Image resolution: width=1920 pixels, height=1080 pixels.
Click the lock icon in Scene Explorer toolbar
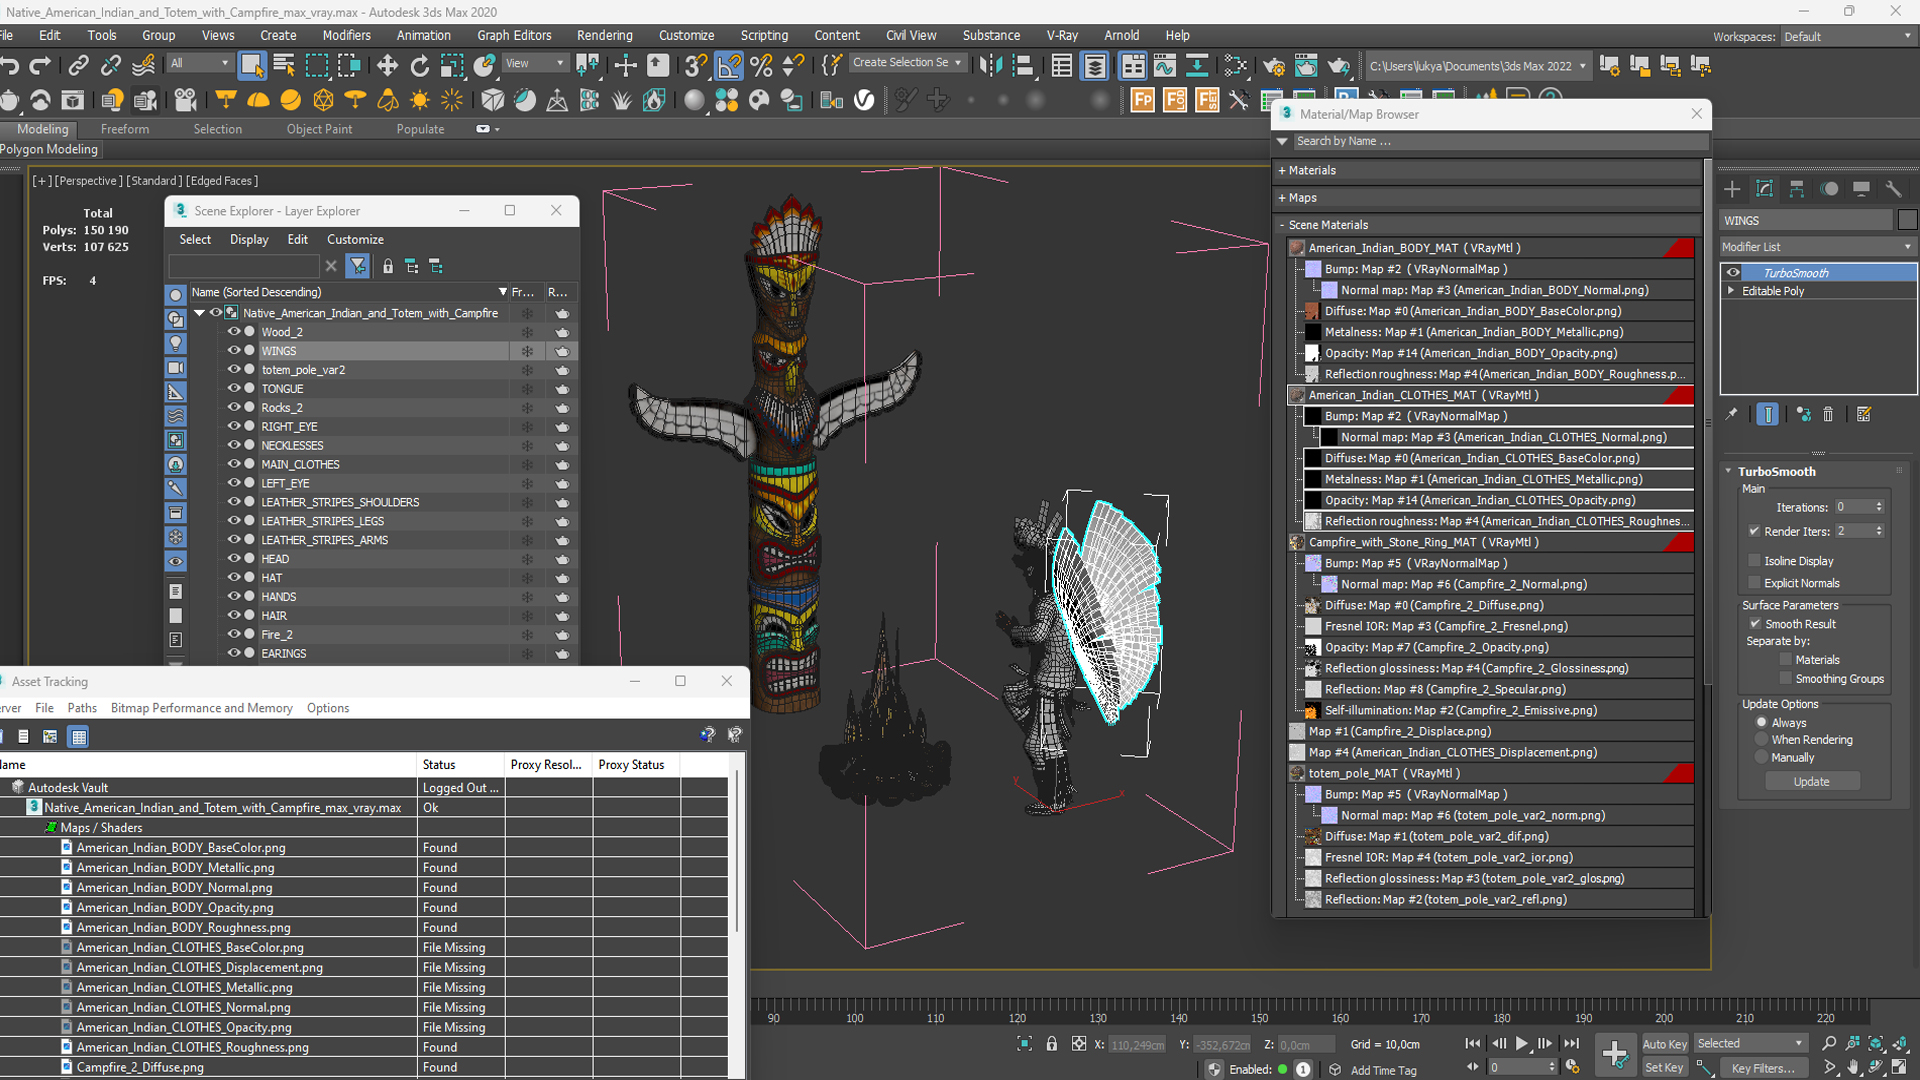[388, 266]
